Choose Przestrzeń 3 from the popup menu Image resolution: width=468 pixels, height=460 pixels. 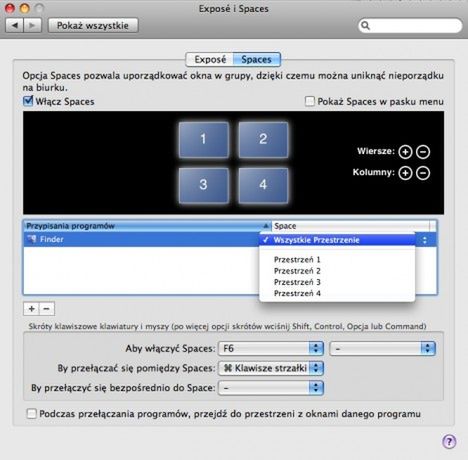(x=337, y=282)
